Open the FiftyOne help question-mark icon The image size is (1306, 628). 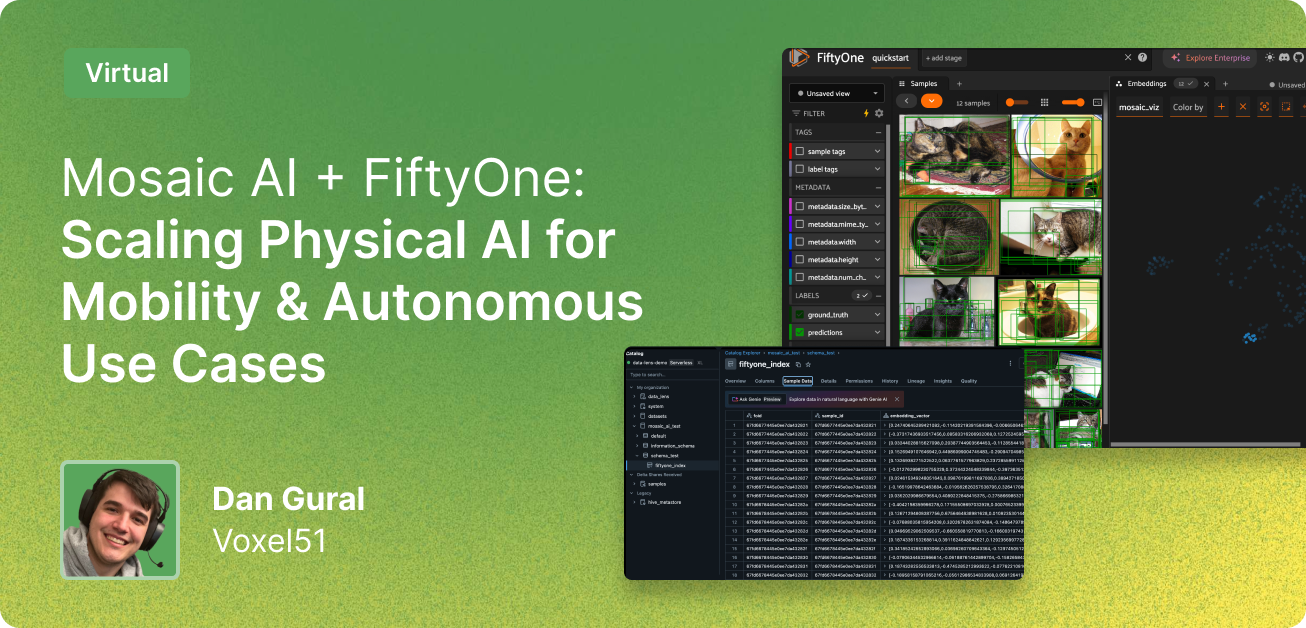click(x=1142, y=57)
